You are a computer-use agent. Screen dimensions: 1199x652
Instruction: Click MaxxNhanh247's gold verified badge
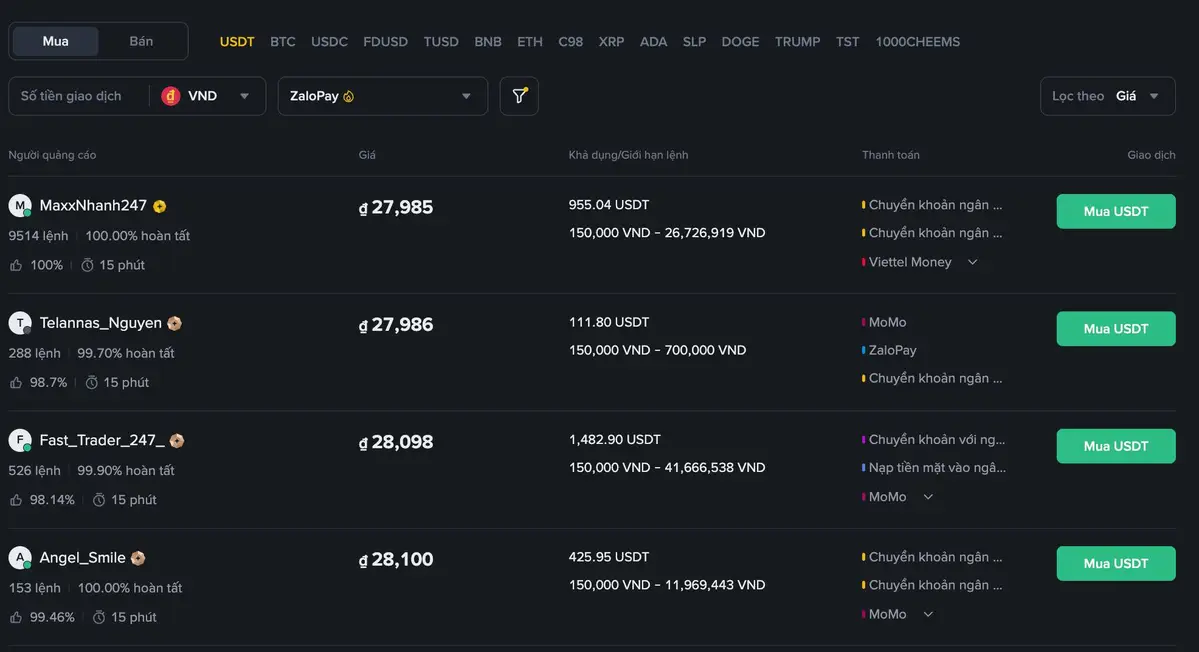pos(160,206)
